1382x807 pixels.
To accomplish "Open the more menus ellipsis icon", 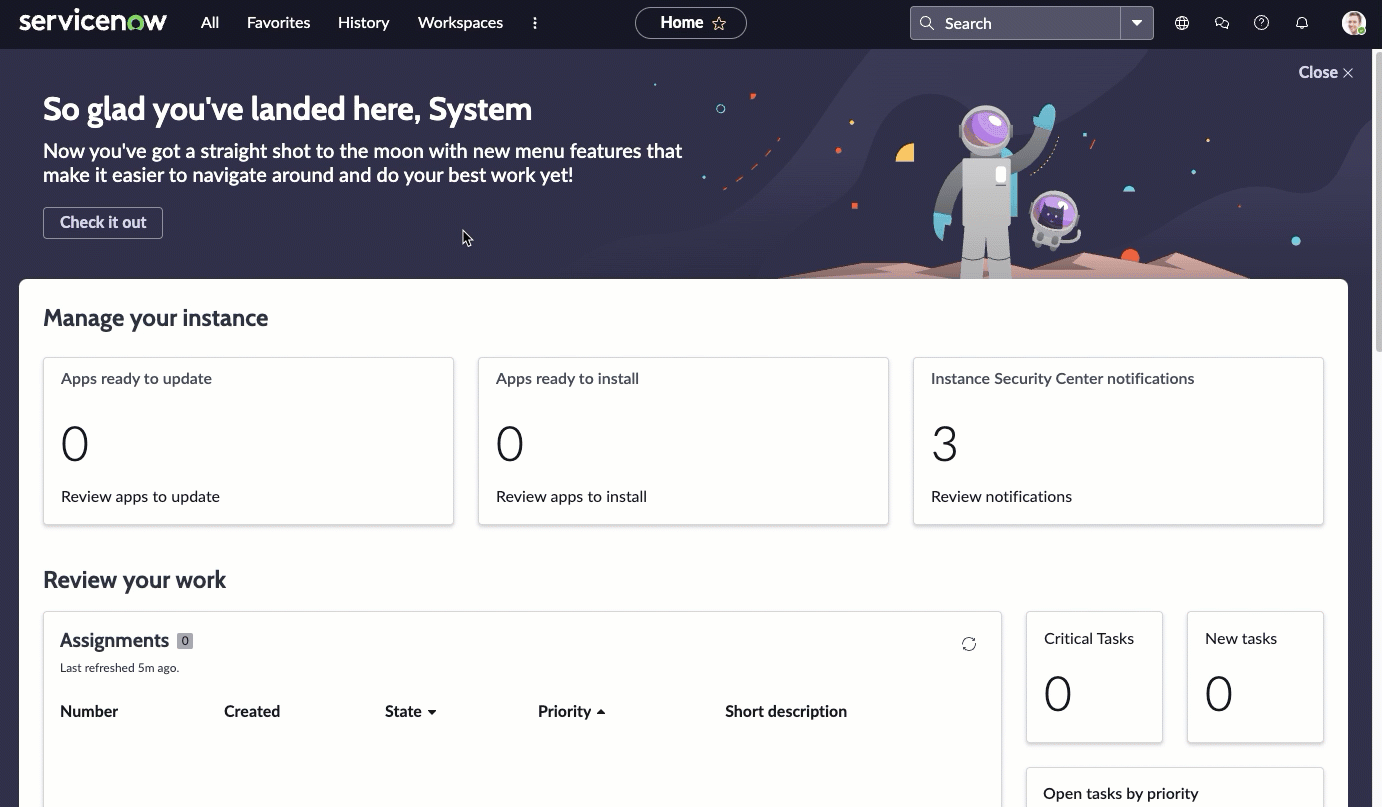I will (535, 22).
